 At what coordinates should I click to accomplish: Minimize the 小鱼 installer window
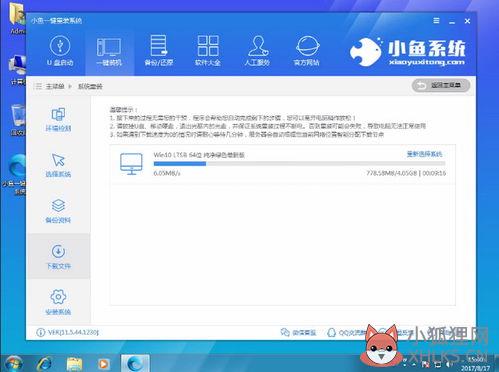(452, 21)
